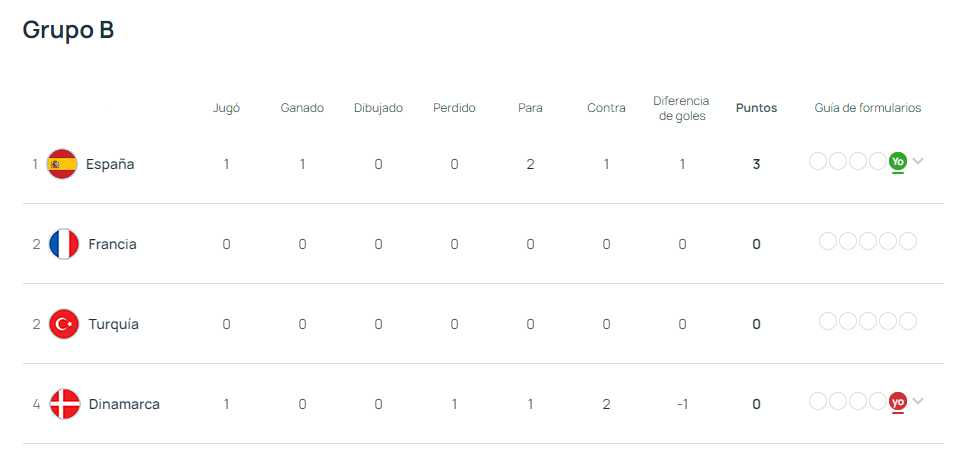Click the Guía de formularios header
This screenshot has width=962, height=460.
point(867,108)
